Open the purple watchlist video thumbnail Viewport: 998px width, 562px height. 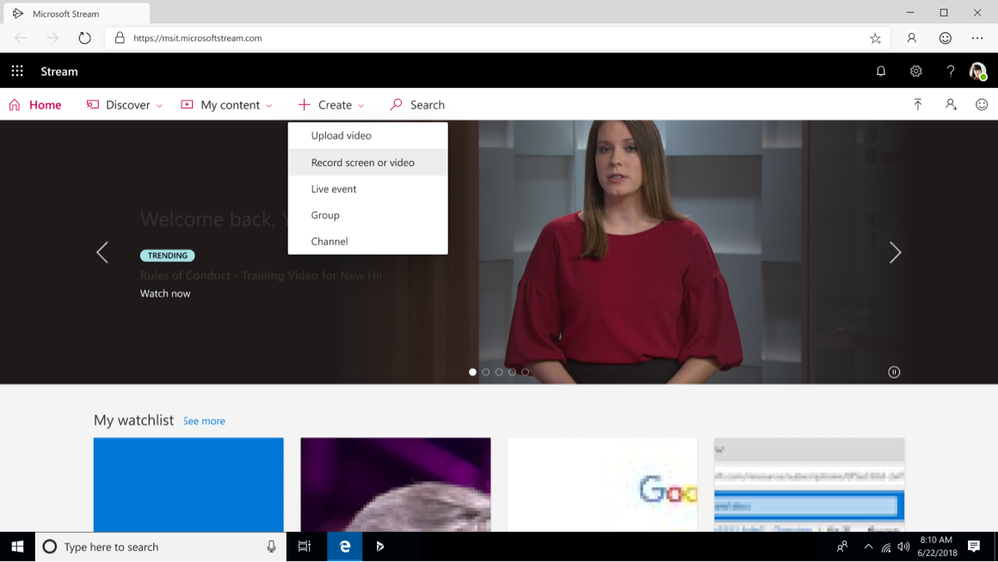click(395, 484)
